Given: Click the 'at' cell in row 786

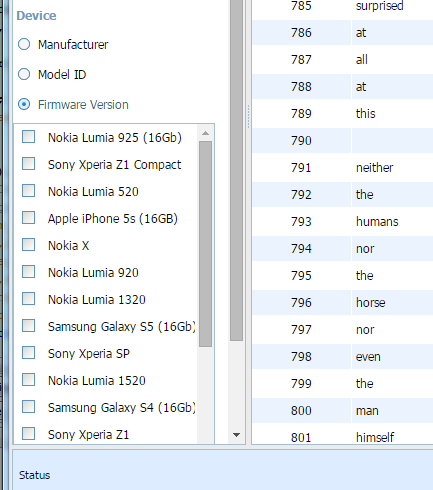Looking at the screenshot, I should 392,33.
